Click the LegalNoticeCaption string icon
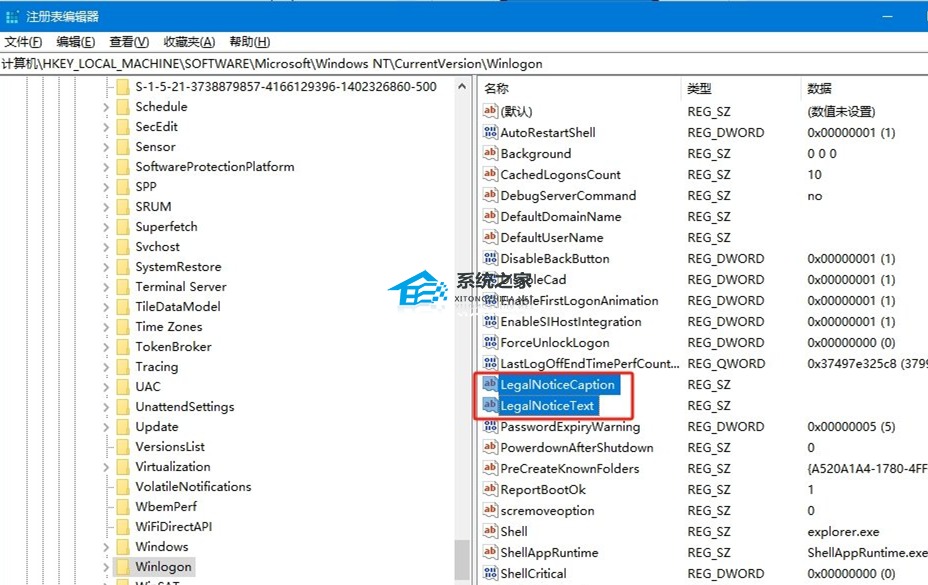 (490, 384)
